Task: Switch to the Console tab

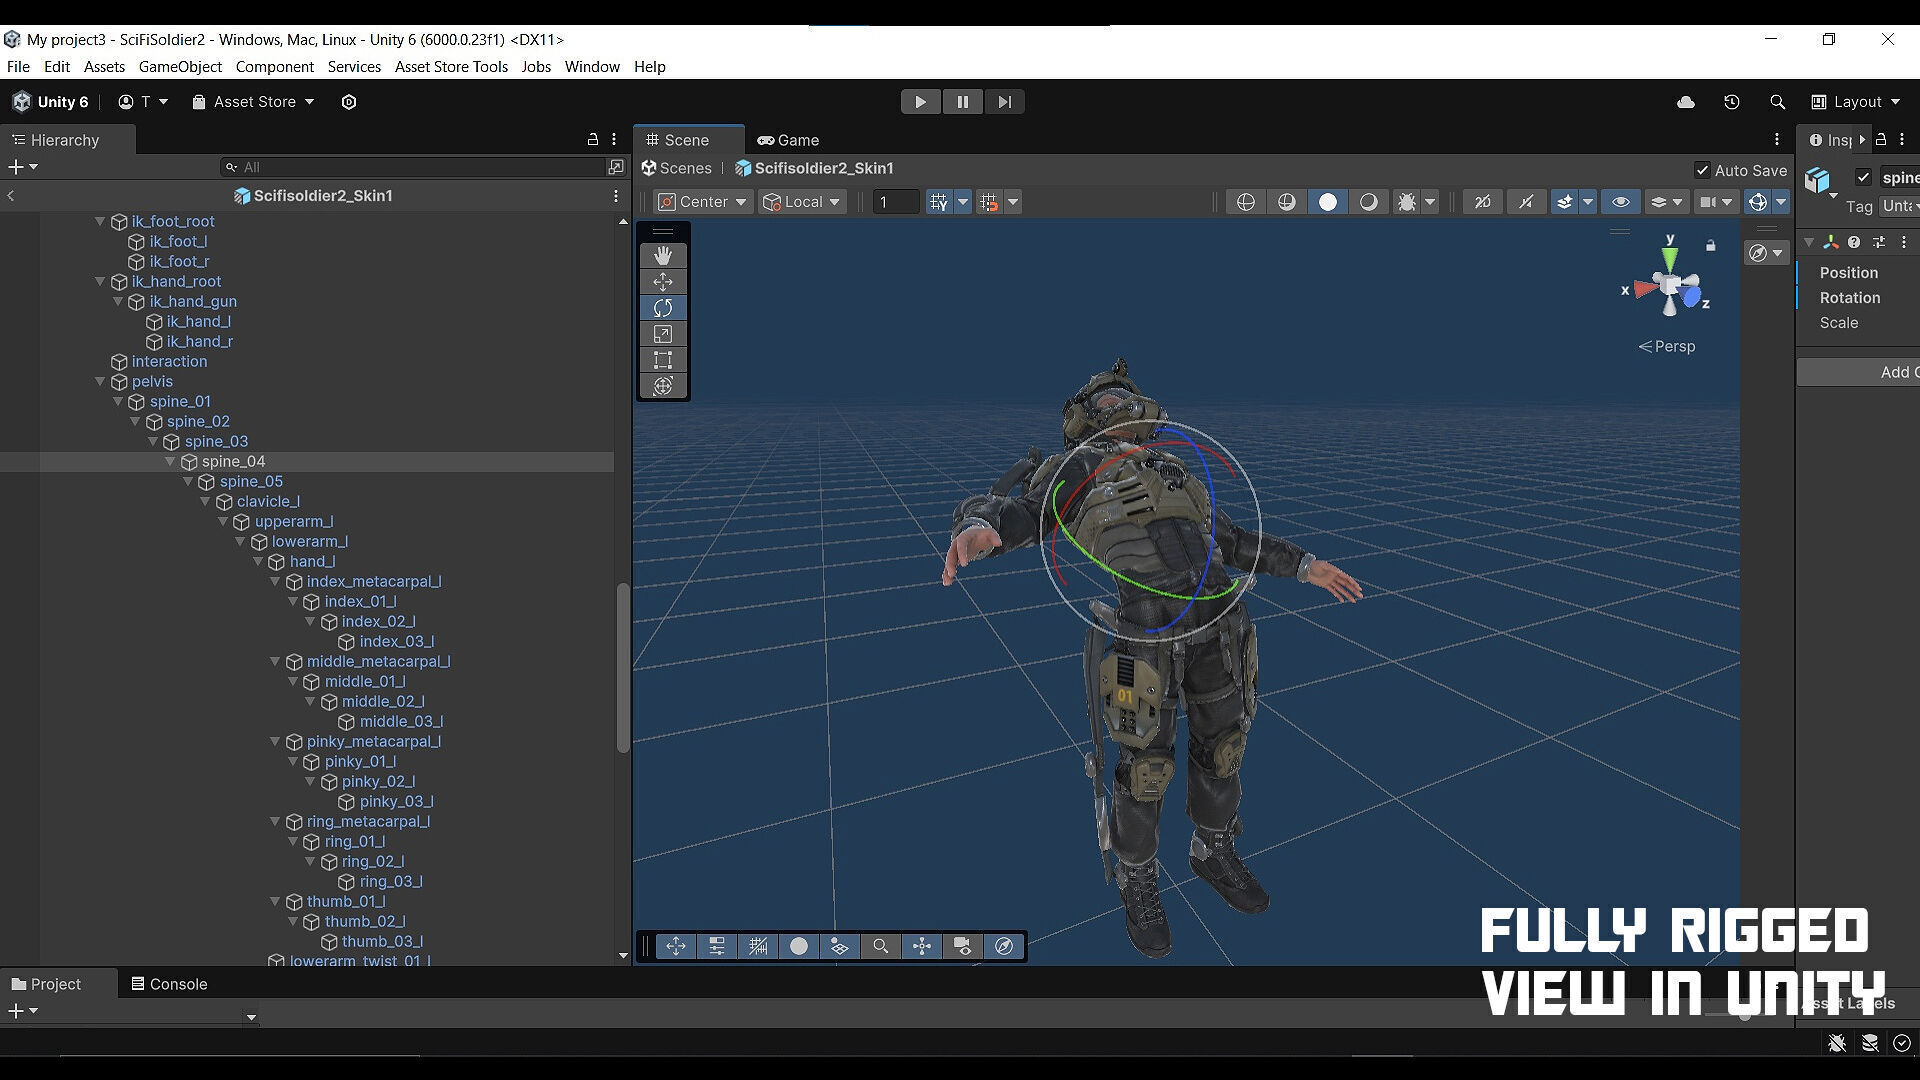Action: [169, 984]
